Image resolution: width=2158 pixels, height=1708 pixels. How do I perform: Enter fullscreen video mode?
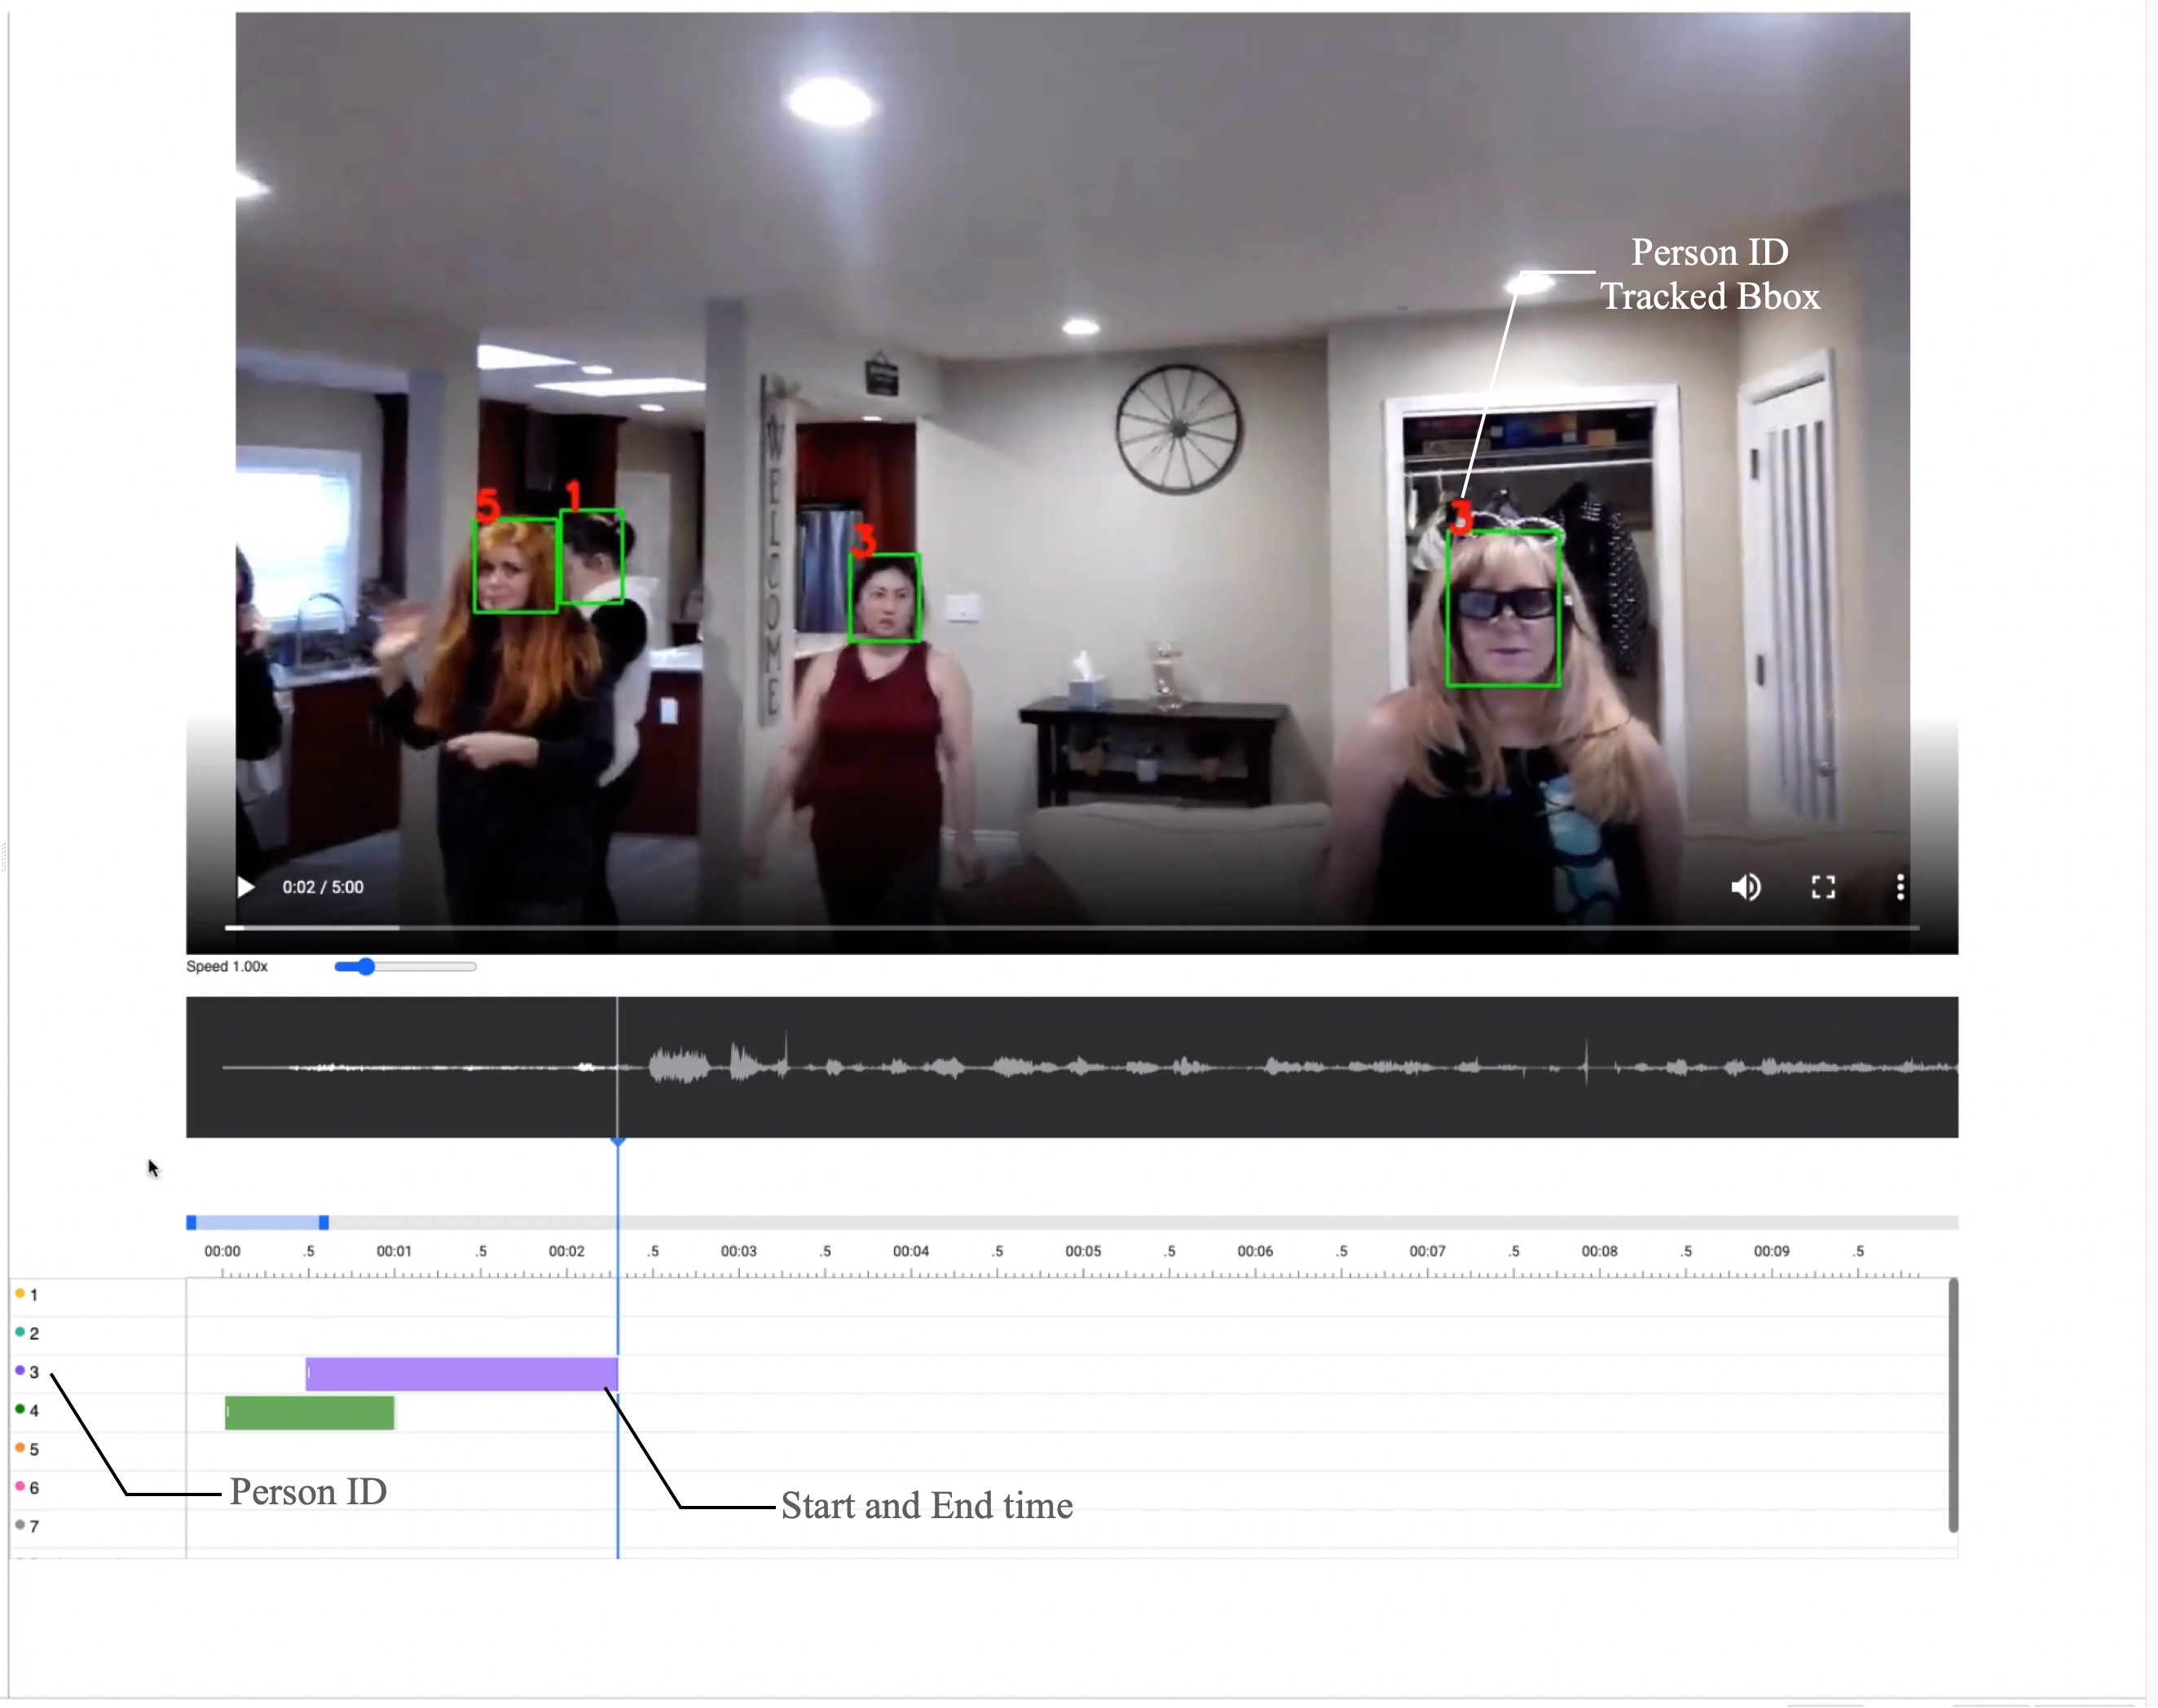[1822, 887]
